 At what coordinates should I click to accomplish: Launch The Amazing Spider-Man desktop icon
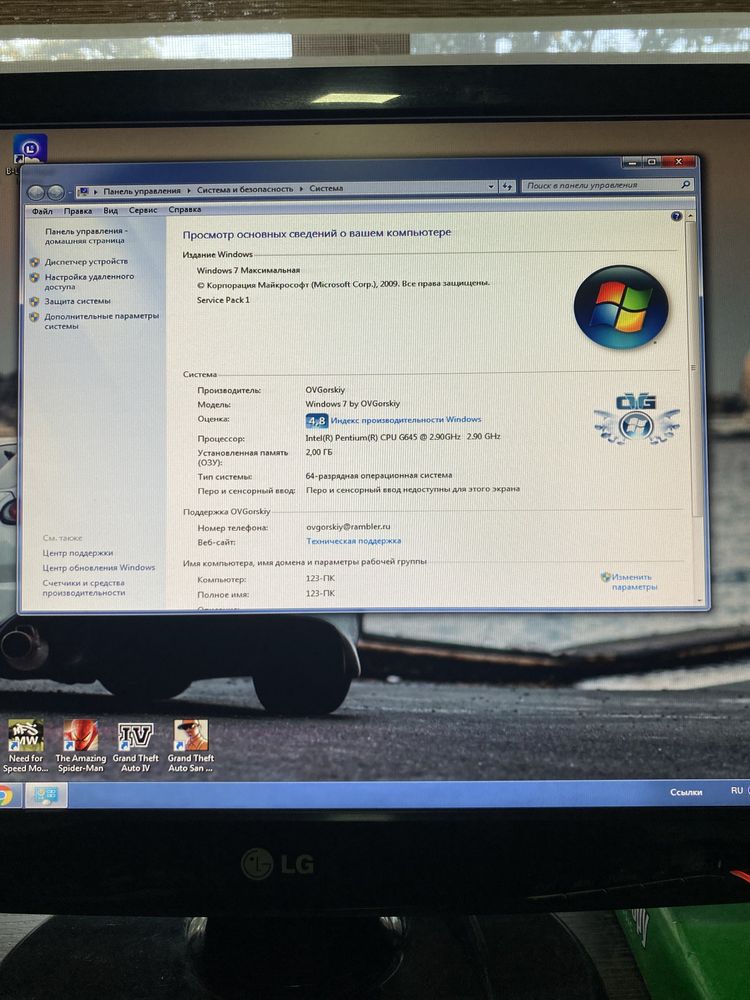(80, 746)
